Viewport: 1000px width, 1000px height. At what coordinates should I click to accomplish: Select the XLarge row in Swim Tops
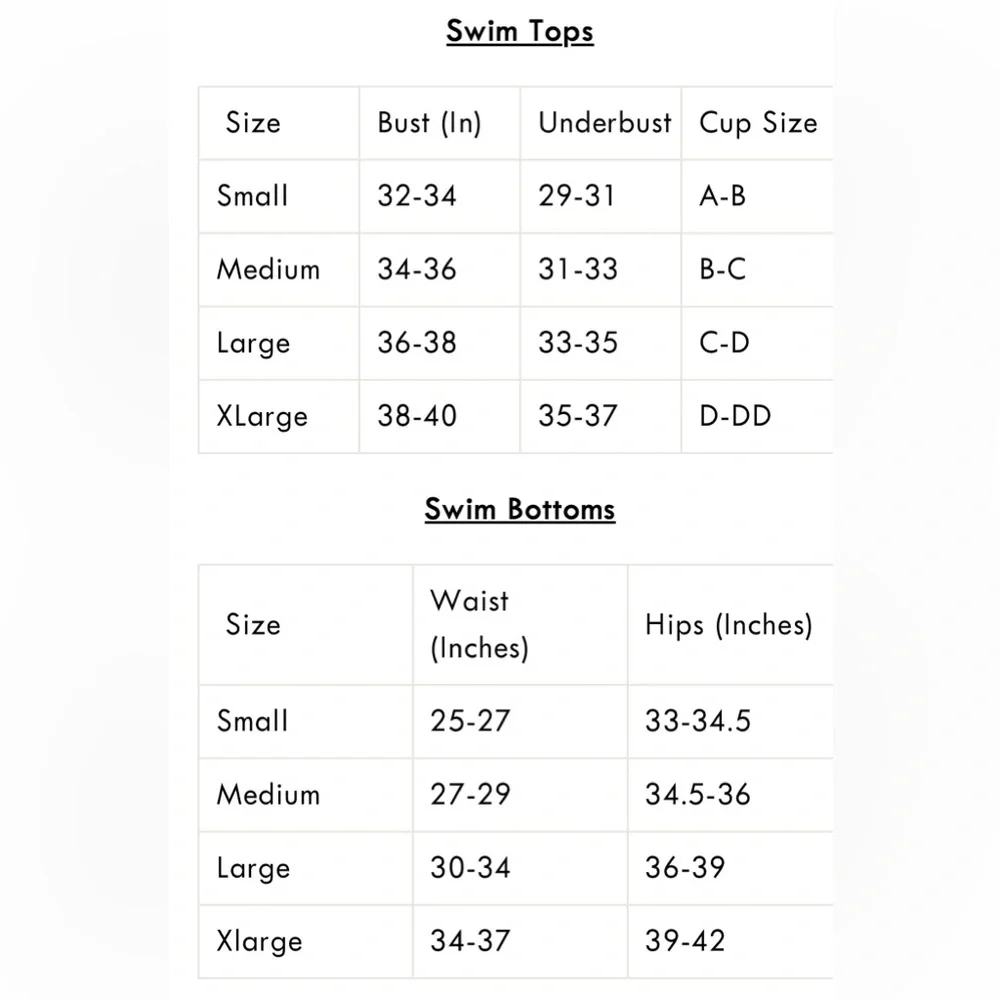click(262, 416)
